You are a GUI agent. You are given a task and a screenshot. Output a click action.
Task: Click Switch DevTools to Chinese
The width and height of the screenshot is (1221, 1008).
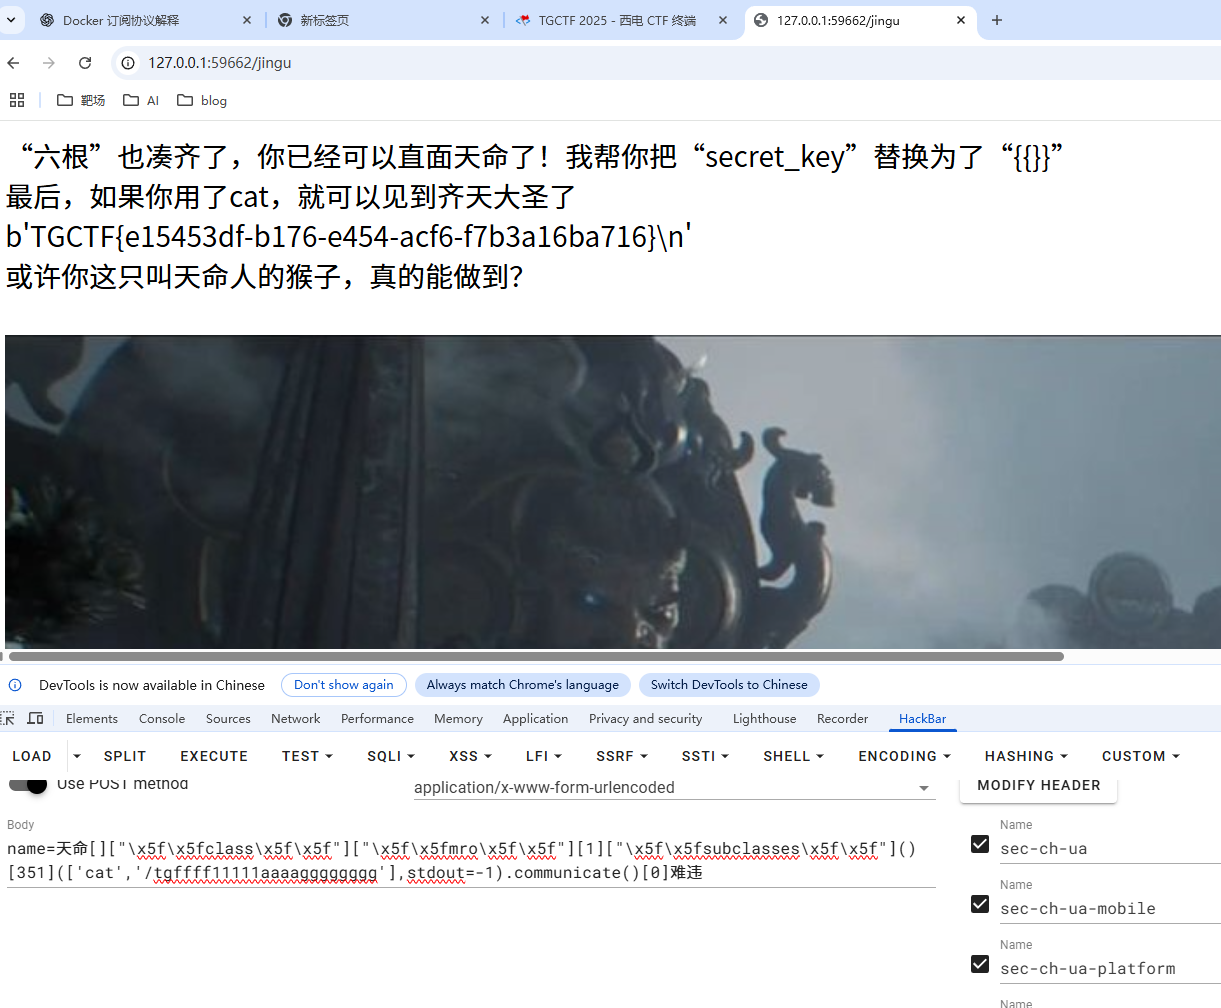(x=729, y=685)
